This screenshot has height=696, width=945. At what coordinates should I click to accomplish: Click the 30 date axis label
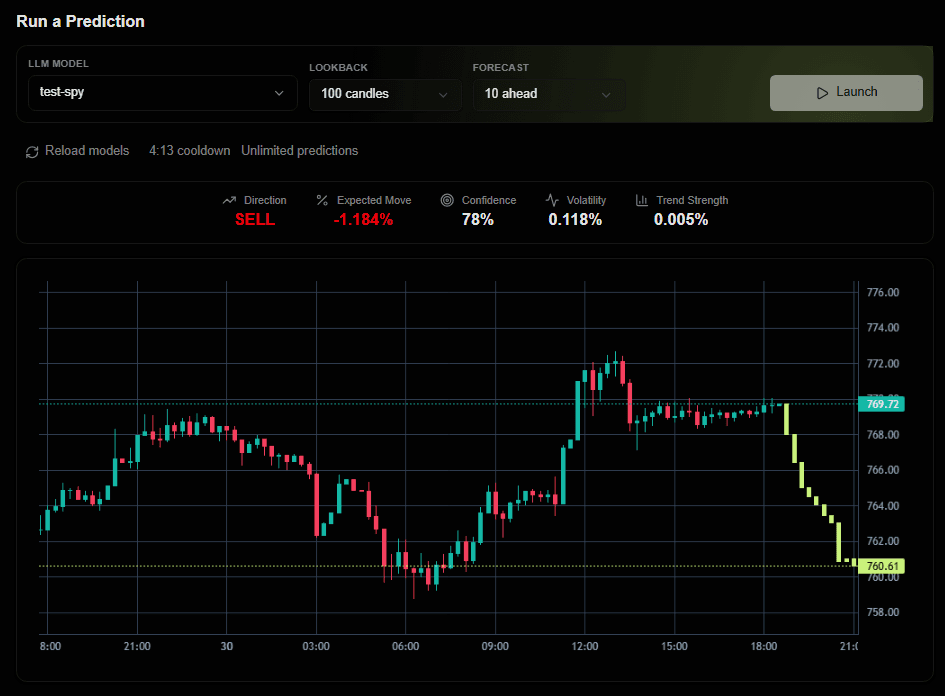click(227, 646)
